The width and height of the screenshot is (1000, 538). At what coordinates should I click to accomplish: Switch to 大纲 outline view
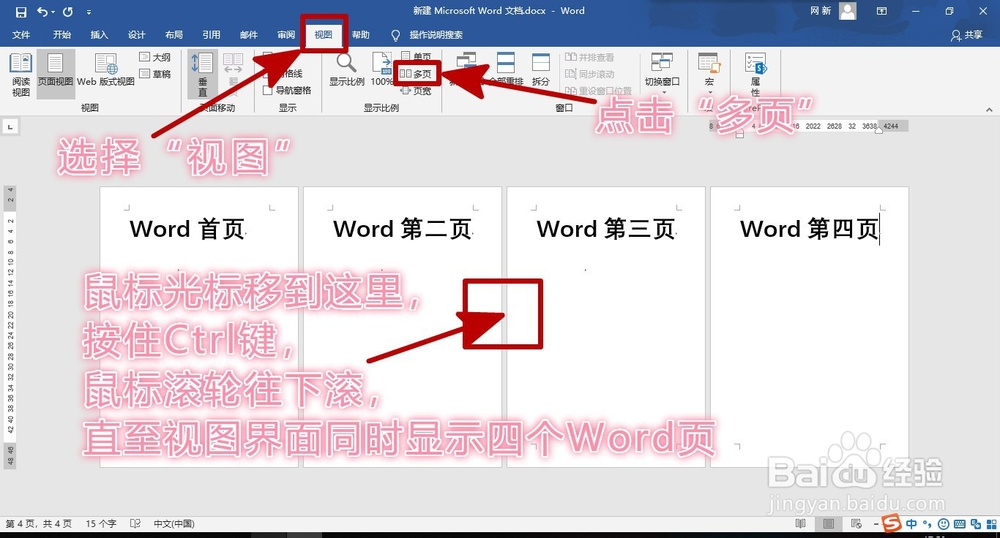point(155,57)
